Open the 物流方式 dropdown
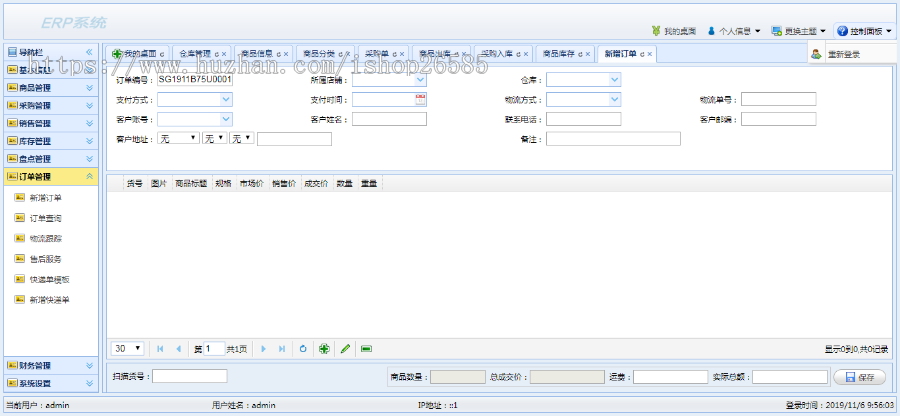 point(614,99)
